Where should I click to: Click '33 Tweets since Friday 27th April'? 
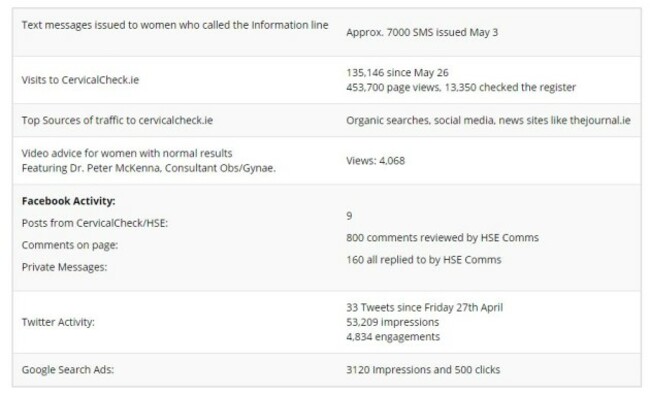pyautogui.click(x=424, y=308)
